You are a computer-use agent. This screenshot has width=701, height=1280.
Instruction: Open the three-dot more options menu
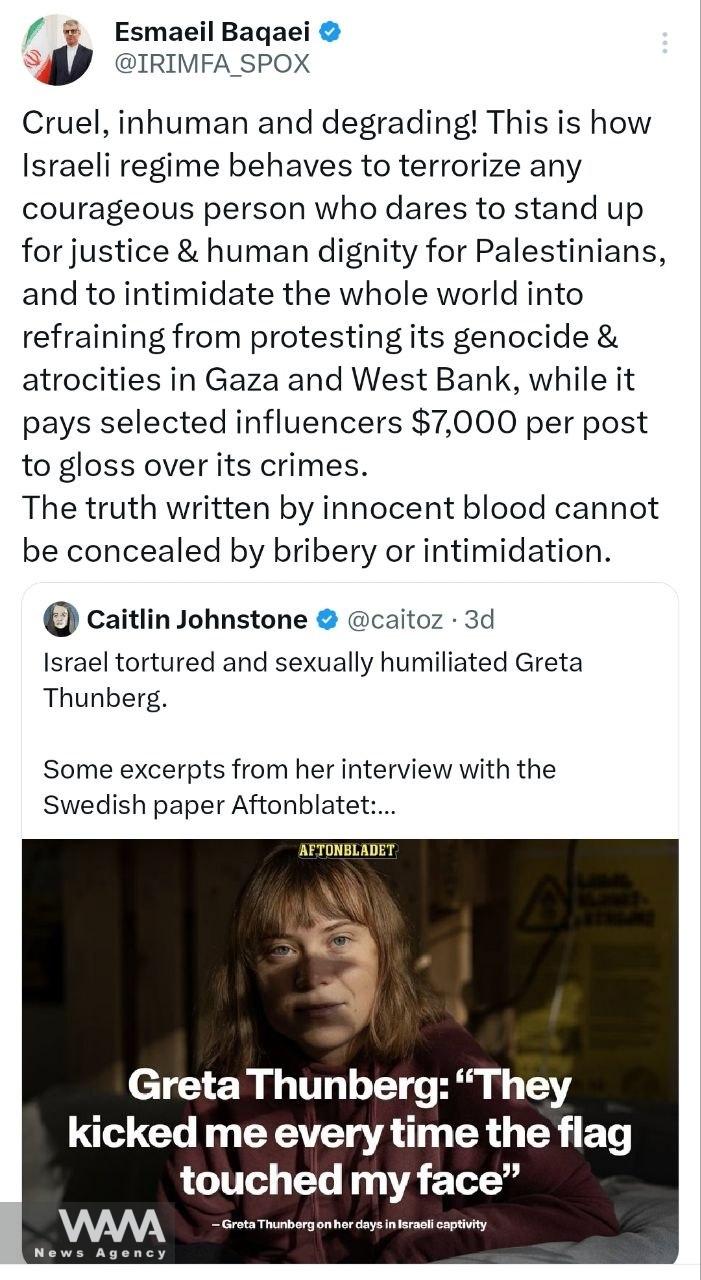[665, 43]
